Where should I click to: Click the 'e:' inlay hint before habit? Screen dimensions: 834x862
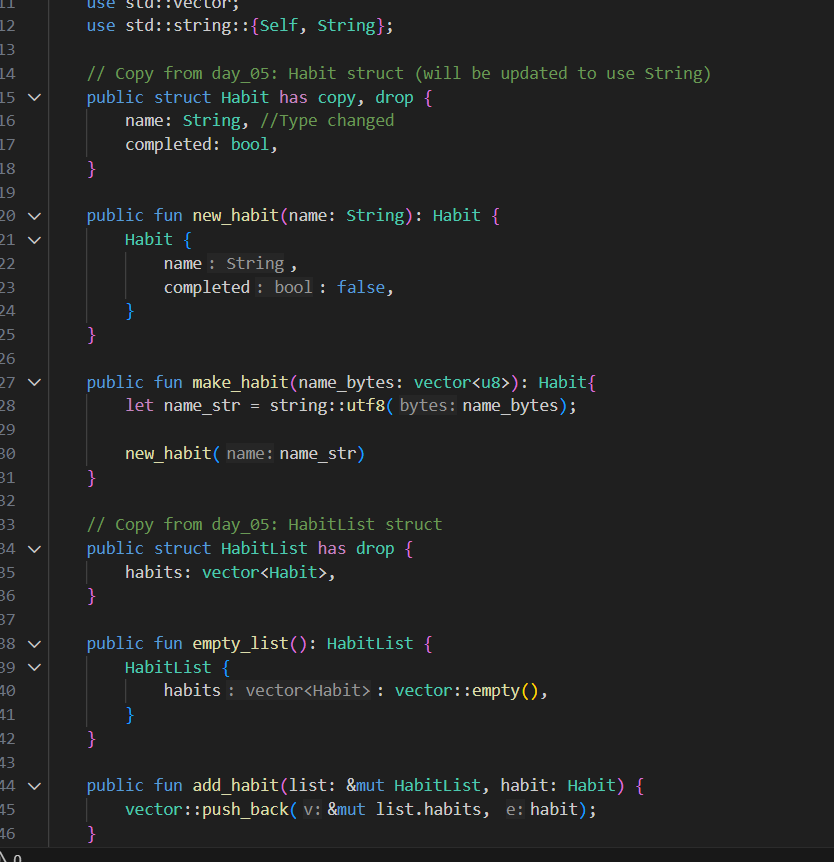(515, 809)
